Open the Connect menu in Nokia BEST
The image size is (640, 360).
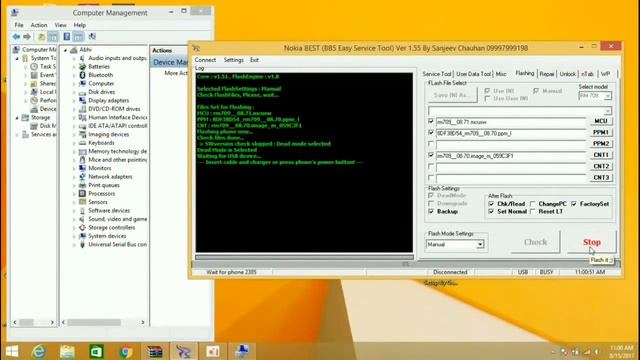pyautogui.click(x=205, y=60)
